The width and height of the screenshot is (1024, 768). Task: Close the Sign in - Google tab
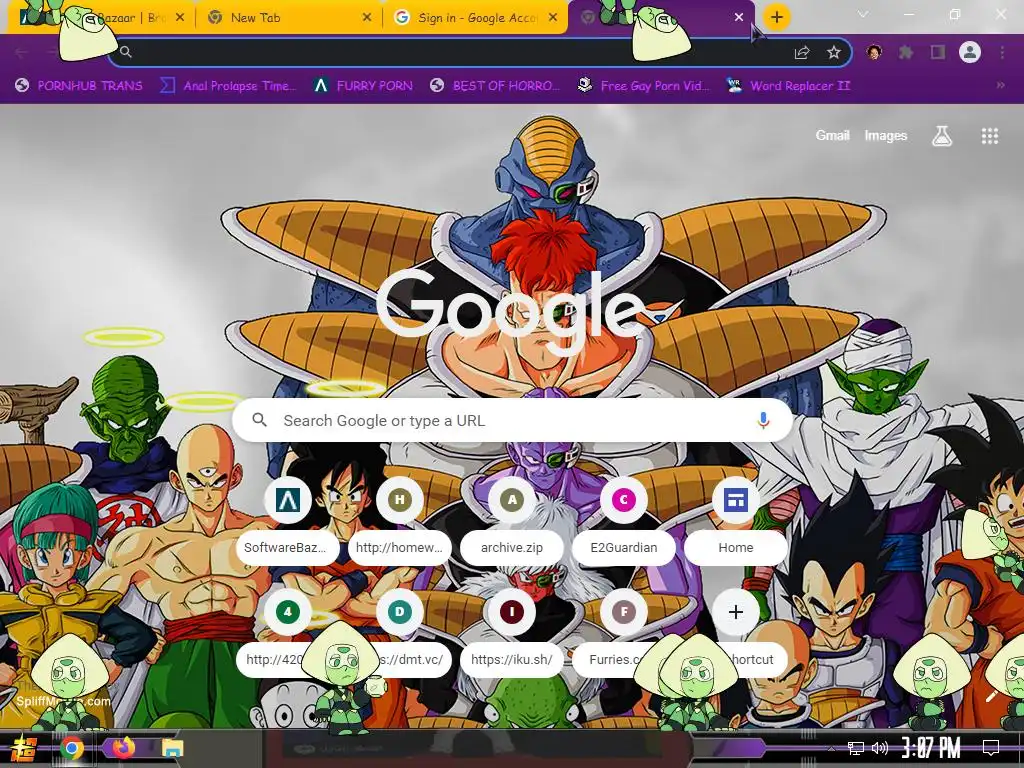[553, 18]
